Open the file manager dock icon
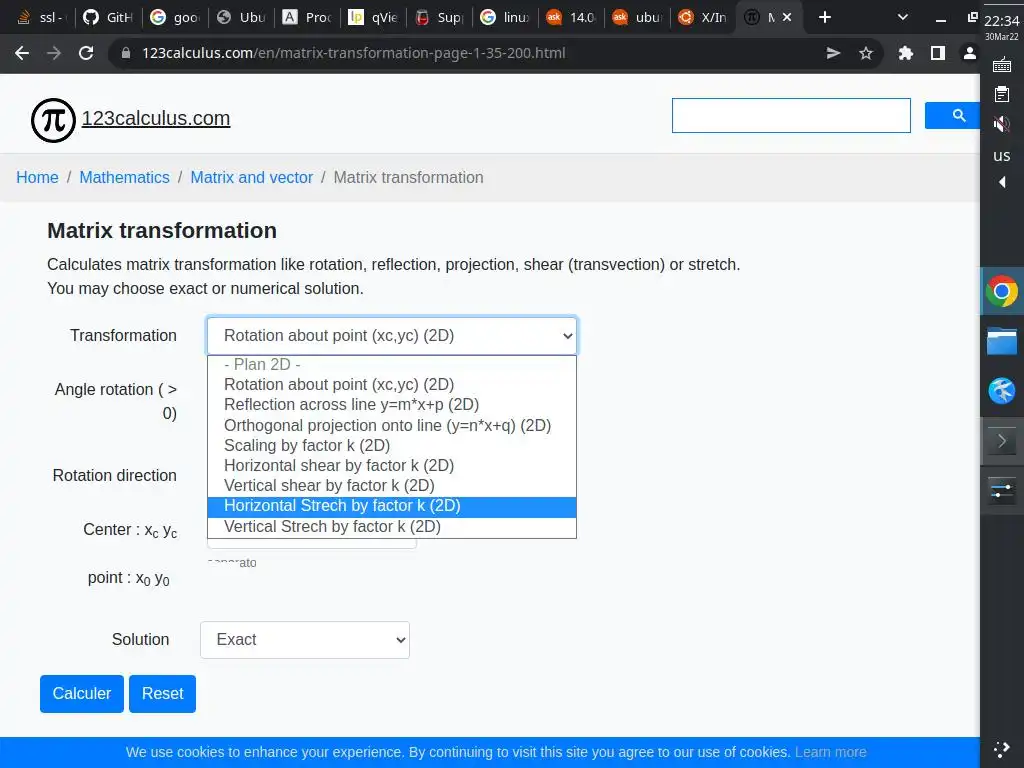The height and width of the screenshot is (768, 1024). 1002,341
